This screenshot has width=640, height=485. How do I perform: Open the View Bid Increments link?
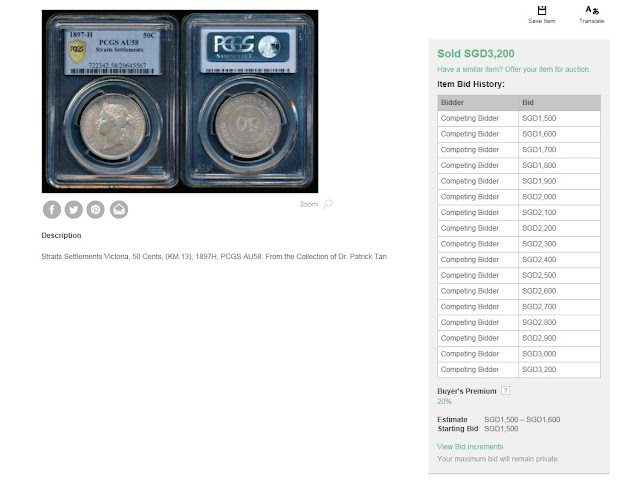click(470, 447)
